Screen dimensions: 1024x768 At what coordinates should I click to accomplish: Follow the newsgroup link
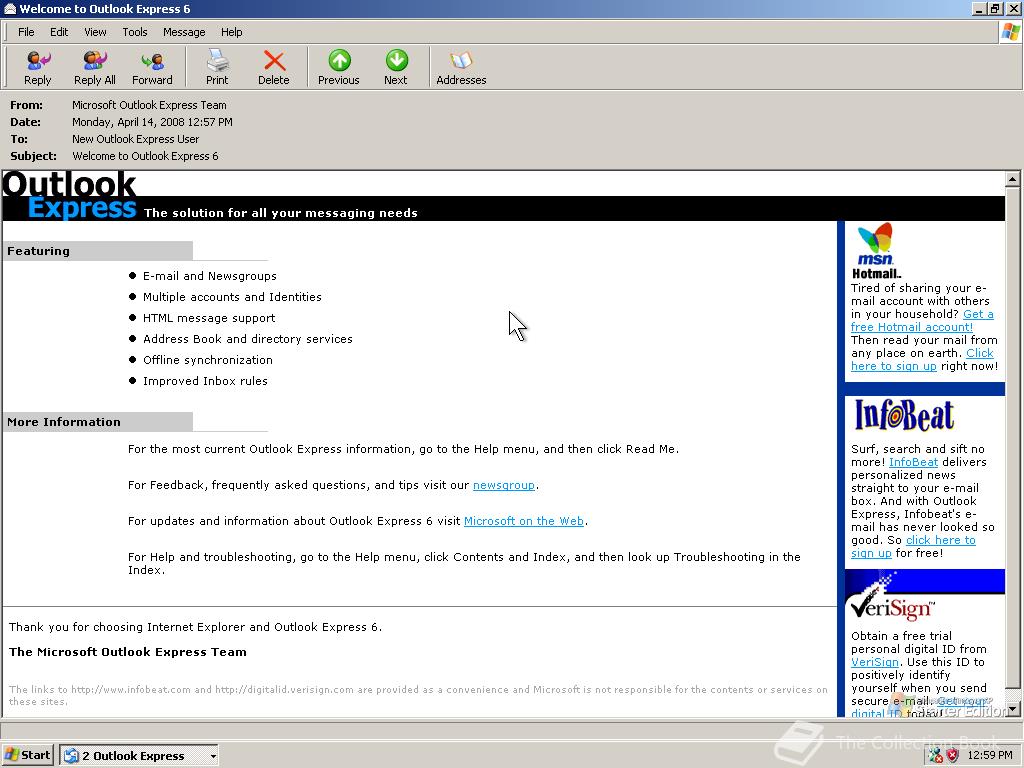(x=504, y=485)
